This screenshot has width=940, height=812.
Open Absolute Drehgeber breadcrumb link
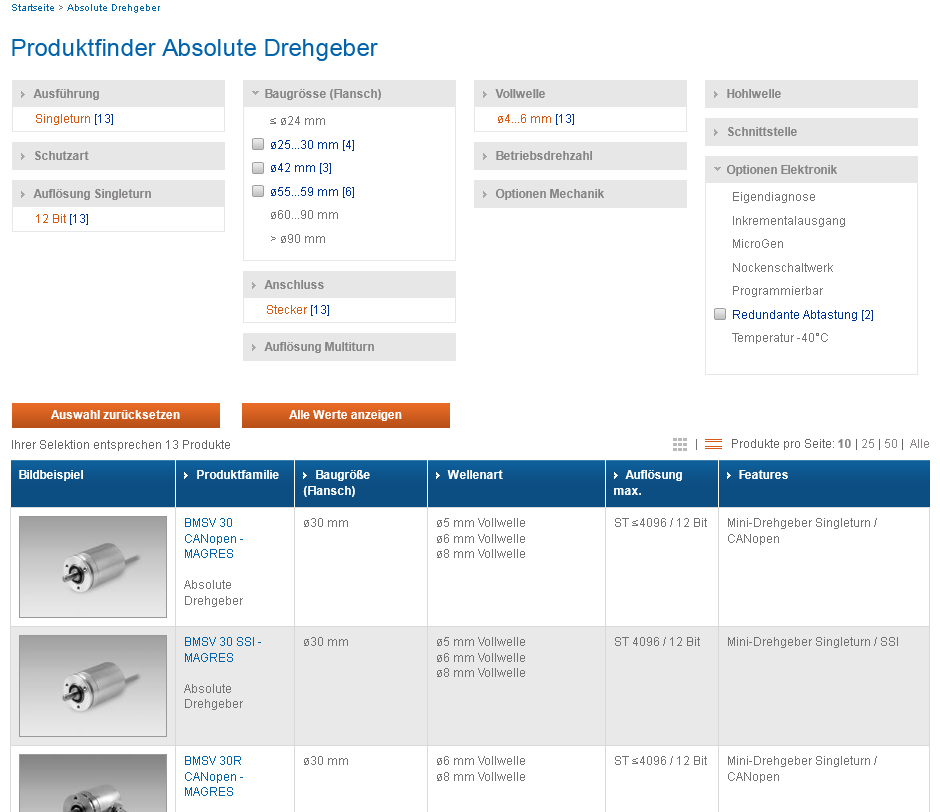(x=114, y=8)
